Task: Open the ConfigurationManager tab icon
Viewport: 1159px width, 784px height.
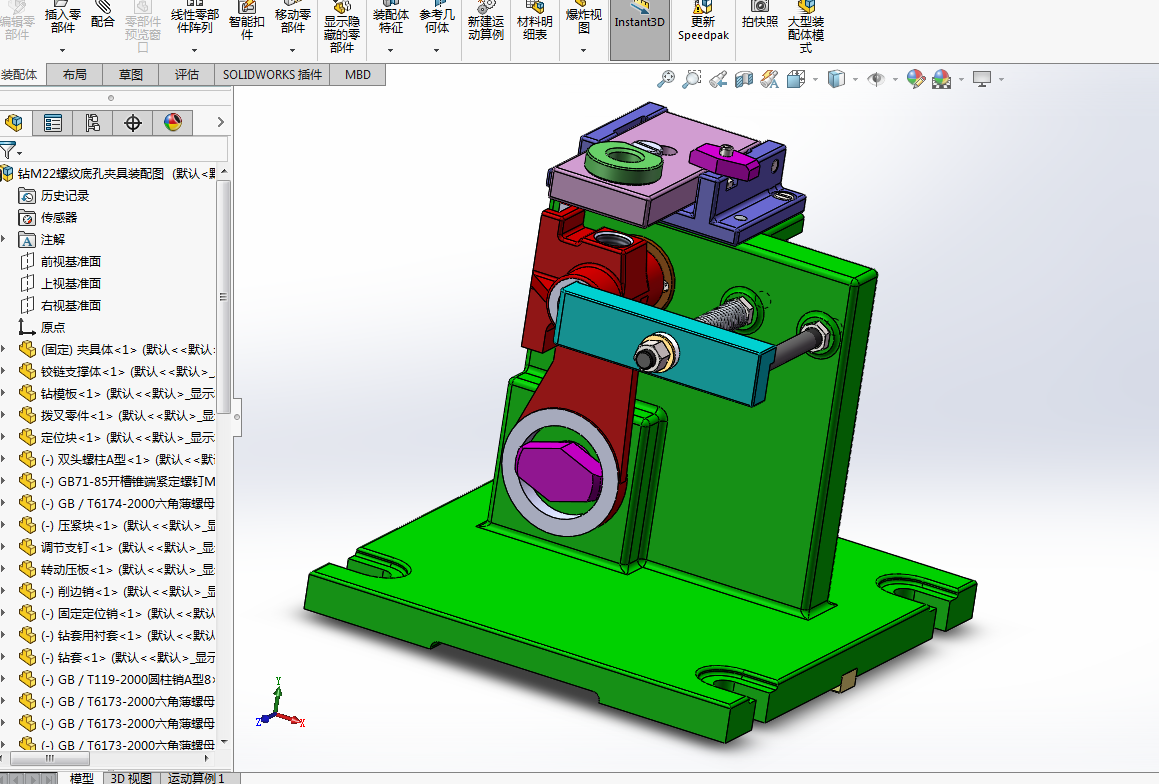Action: tap(92, 123)
